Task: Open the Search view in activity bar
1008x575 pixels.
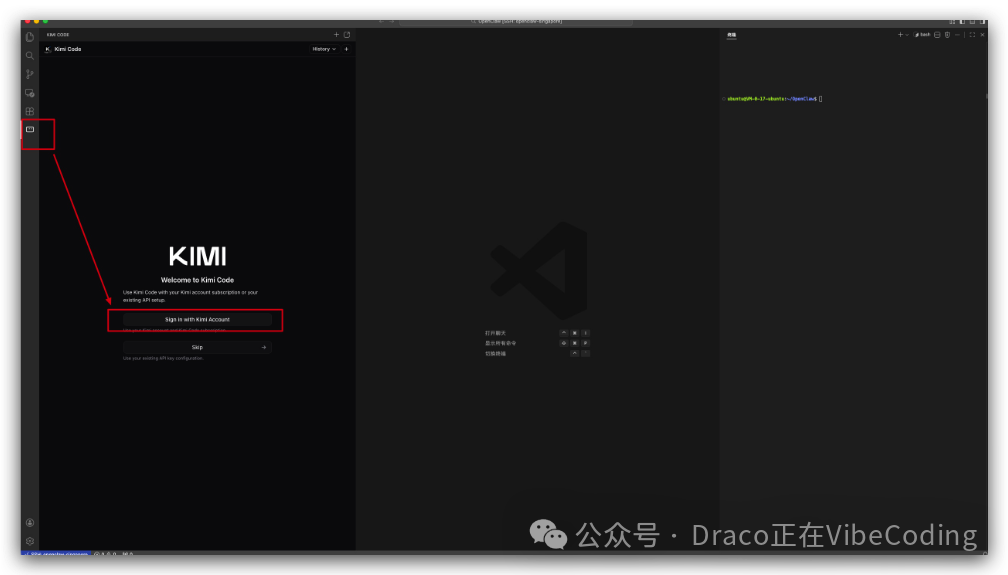Action: tap(30, 56)
